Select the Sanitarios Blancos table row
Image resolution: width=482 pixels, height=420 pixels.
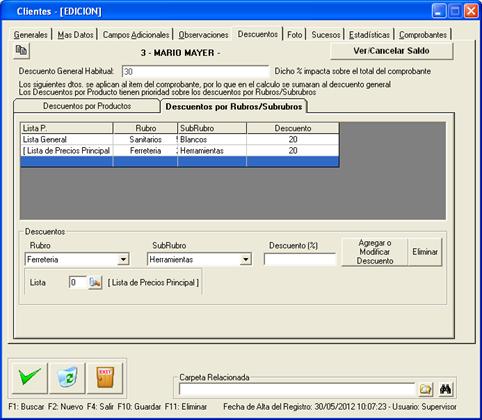click(180, 139)
